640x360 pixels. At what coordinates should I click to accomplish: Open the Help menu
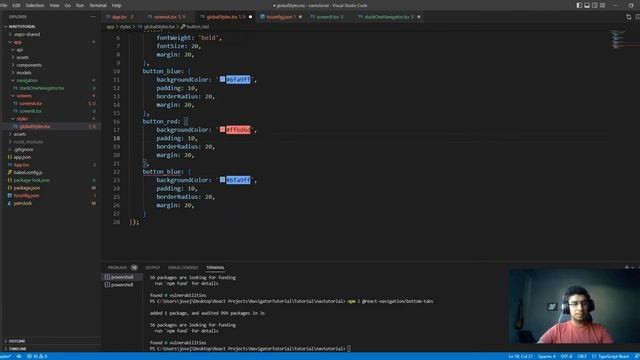[117, 5]
